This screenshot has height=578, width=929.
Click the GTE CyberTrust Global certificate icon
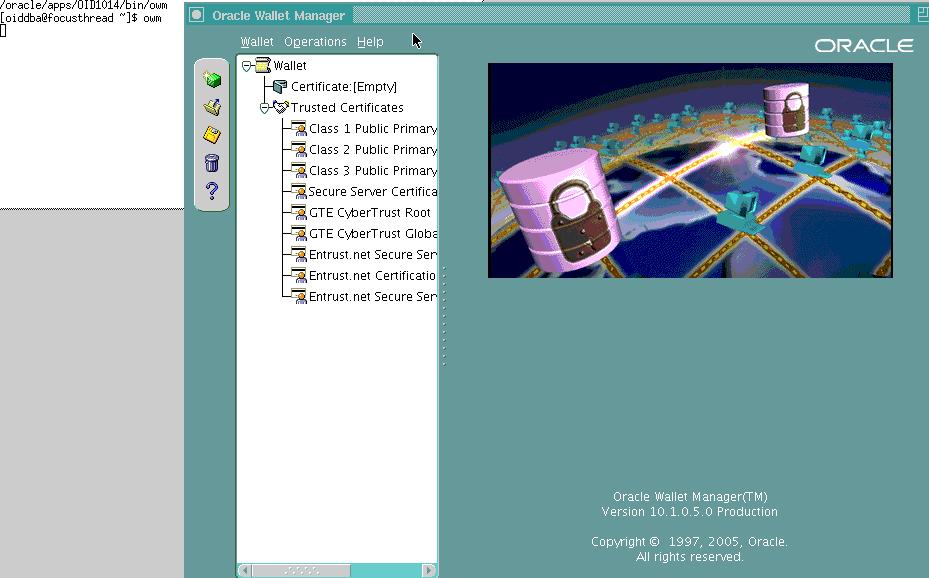click(x=299, y=234)
